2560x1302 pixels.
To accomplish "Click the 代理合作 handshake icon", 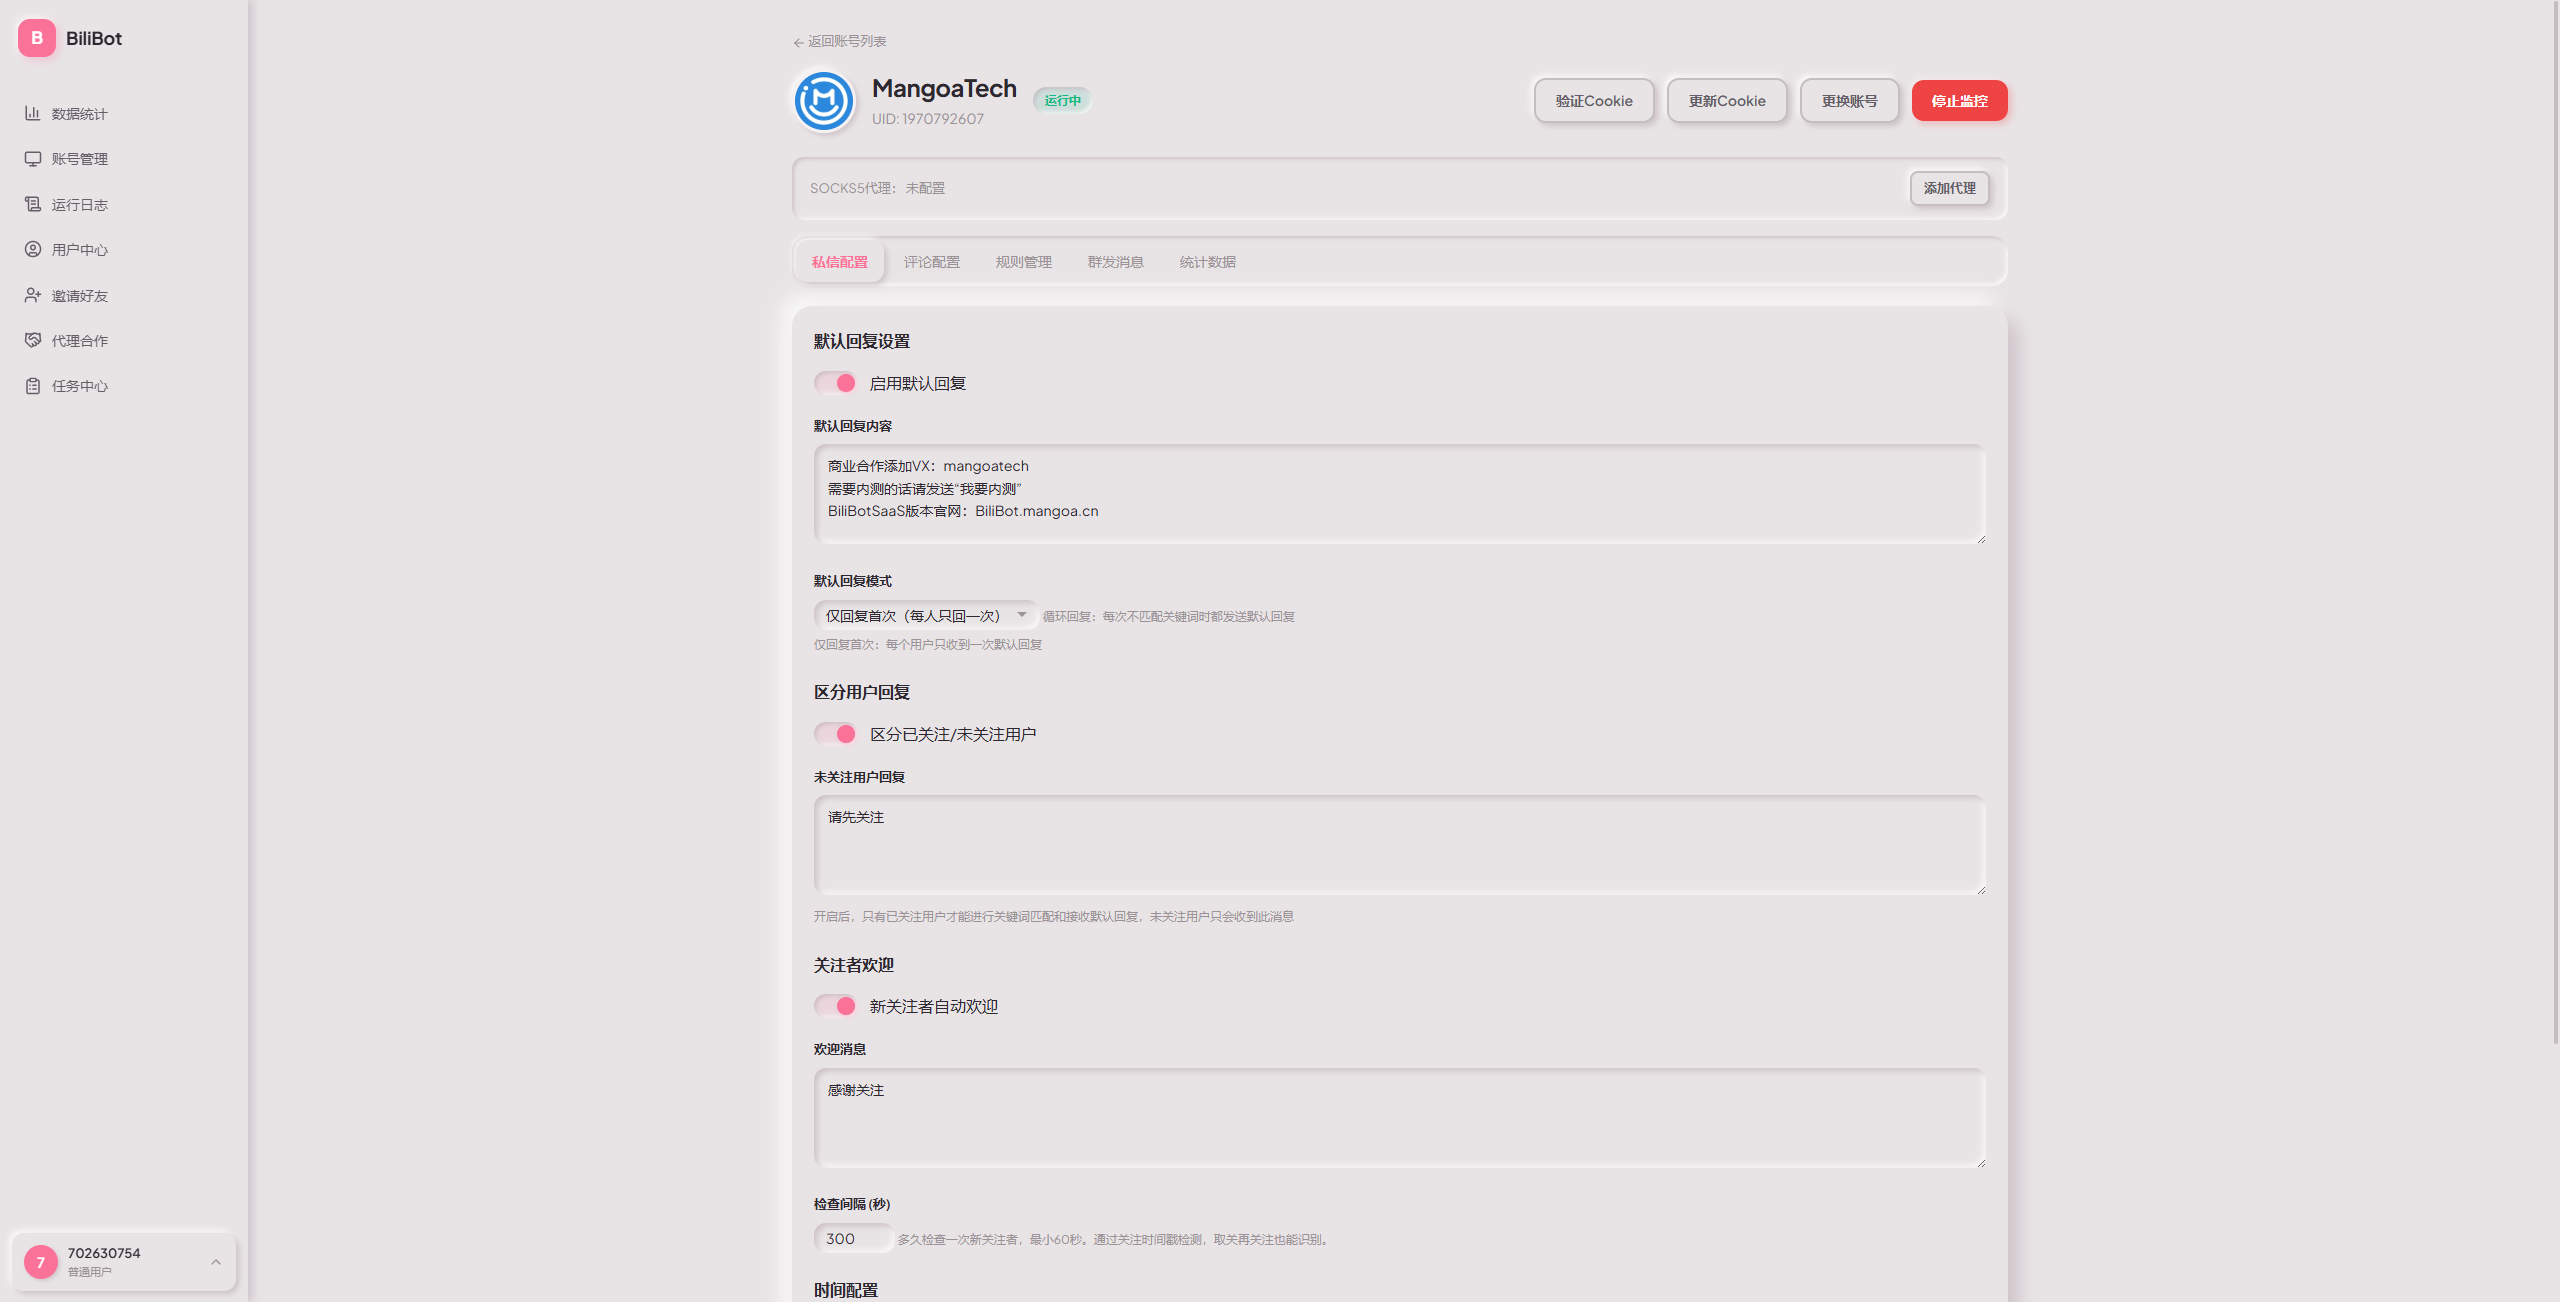I will (33, 340).
